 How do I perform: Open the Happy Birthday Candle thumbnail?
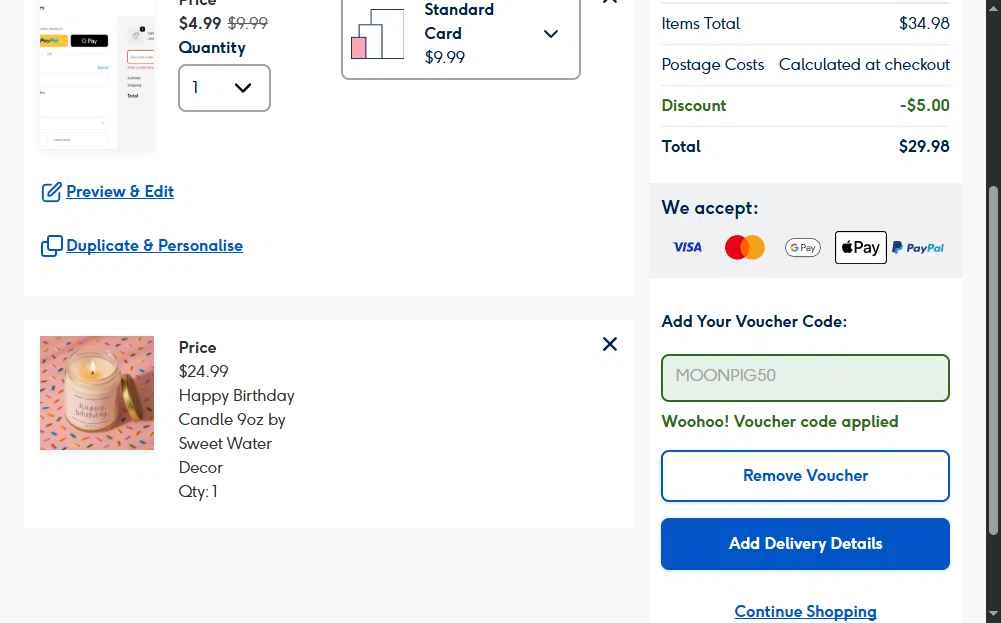(x=97, y=393)
